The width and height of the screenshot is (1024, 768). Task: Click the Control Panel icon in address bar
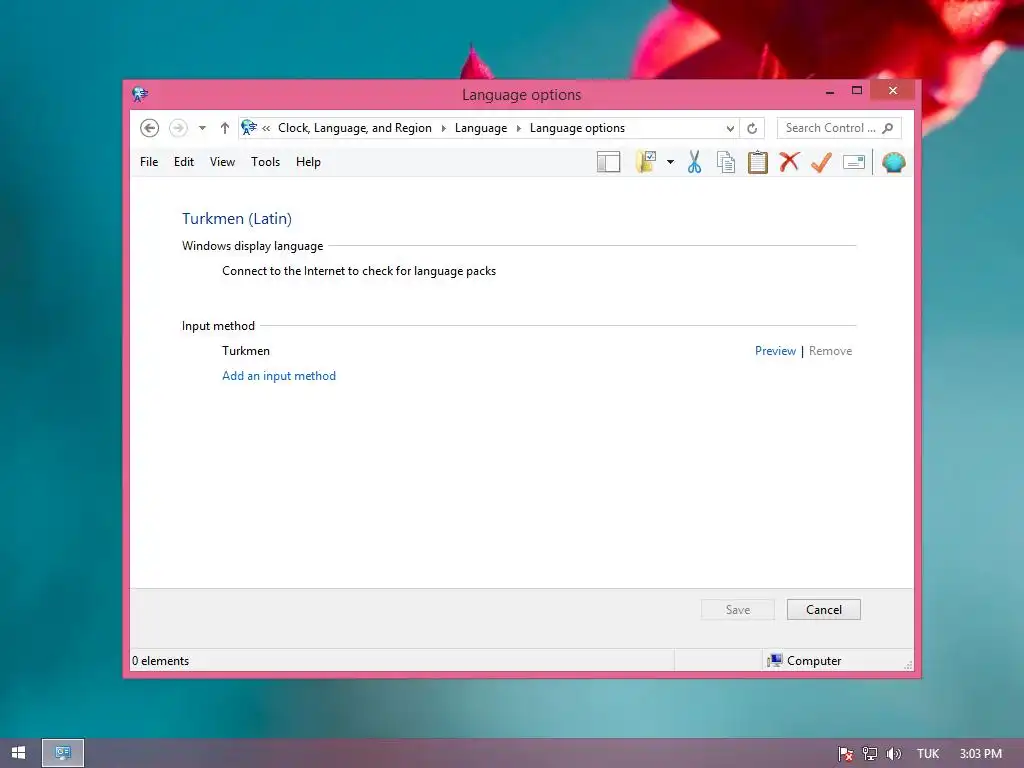249,127
